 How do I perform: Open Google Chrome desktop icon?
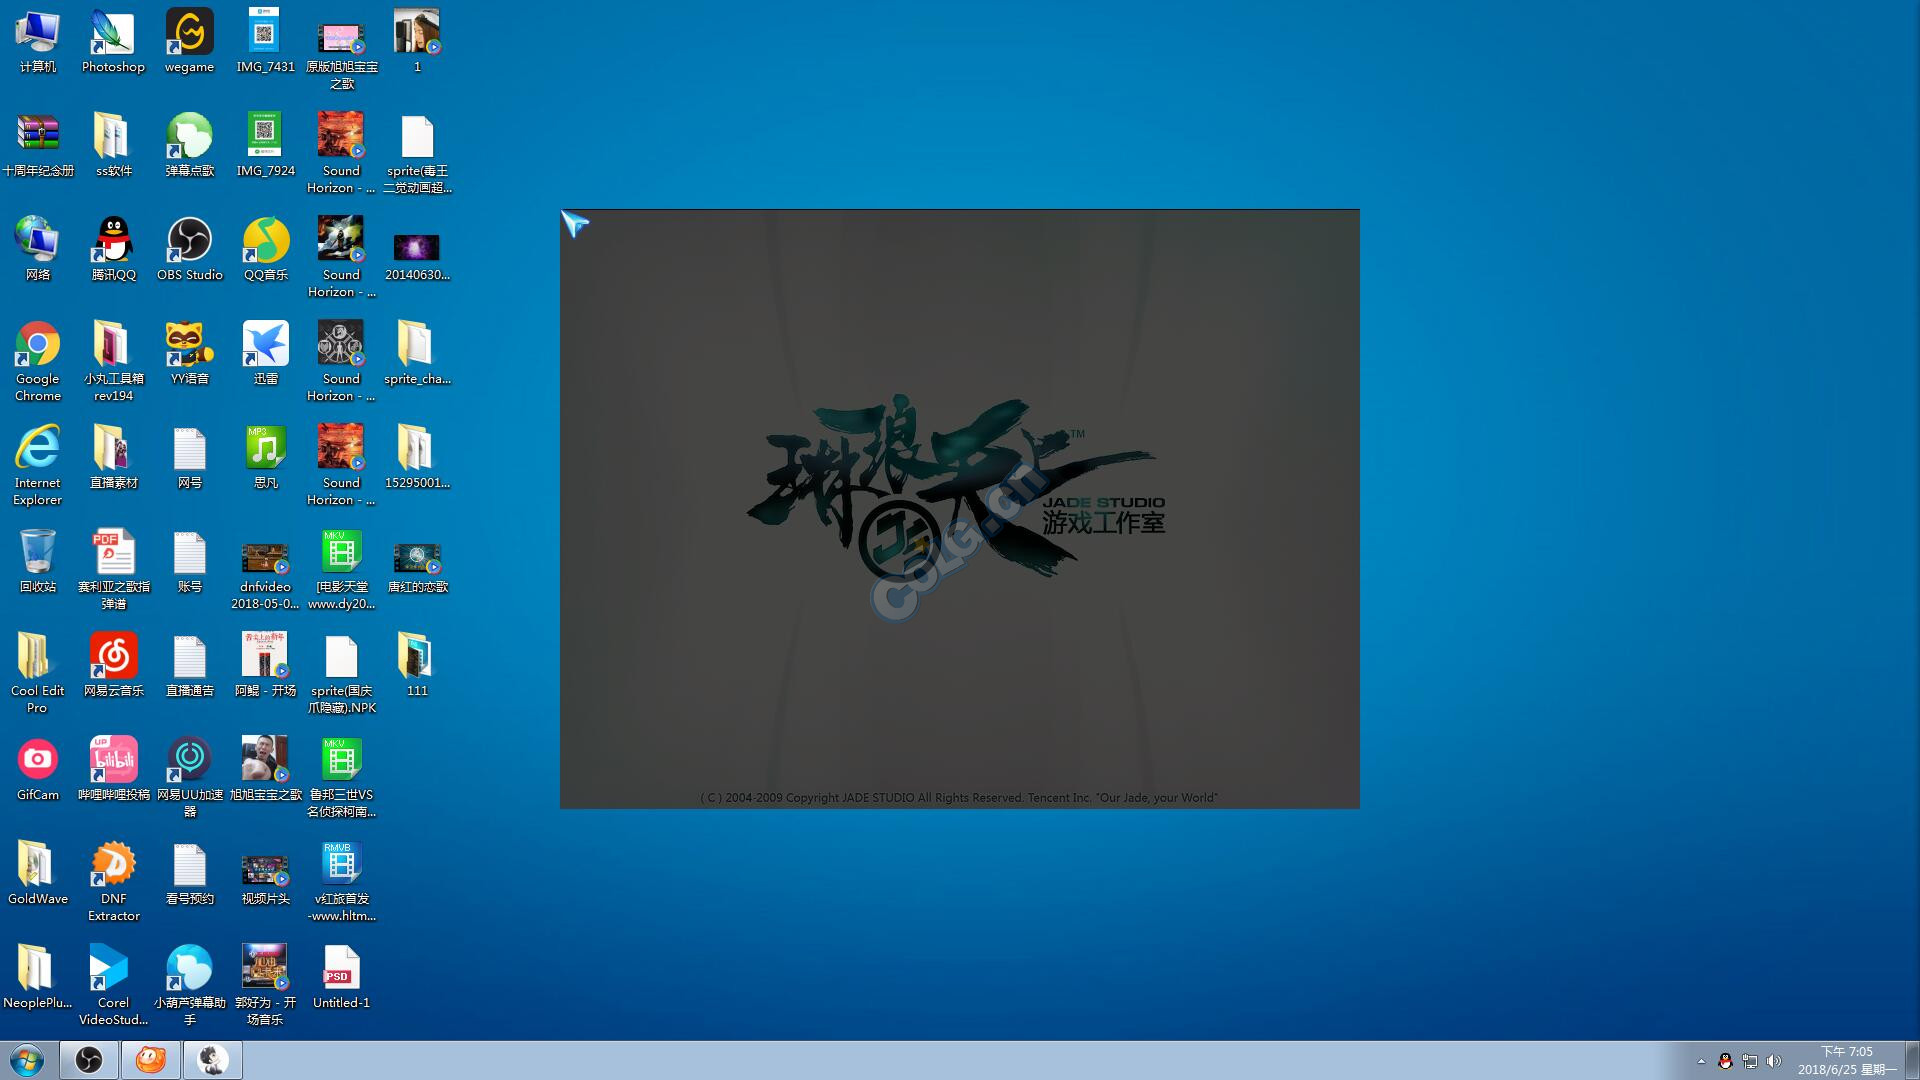(37, 347)
